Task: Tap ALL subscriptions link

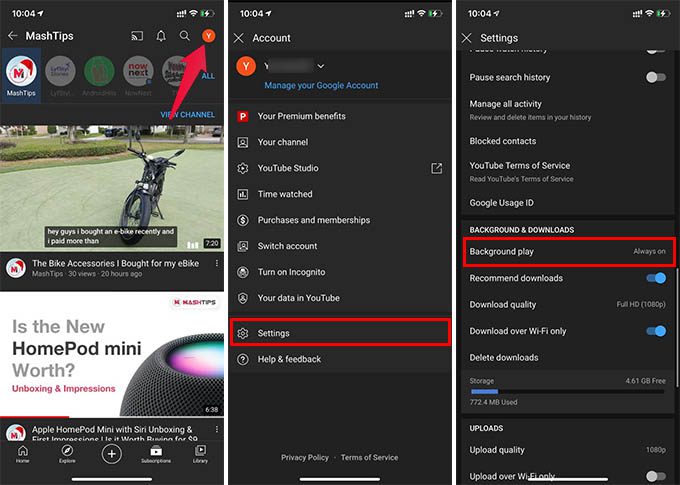Action: click(208, 76)
